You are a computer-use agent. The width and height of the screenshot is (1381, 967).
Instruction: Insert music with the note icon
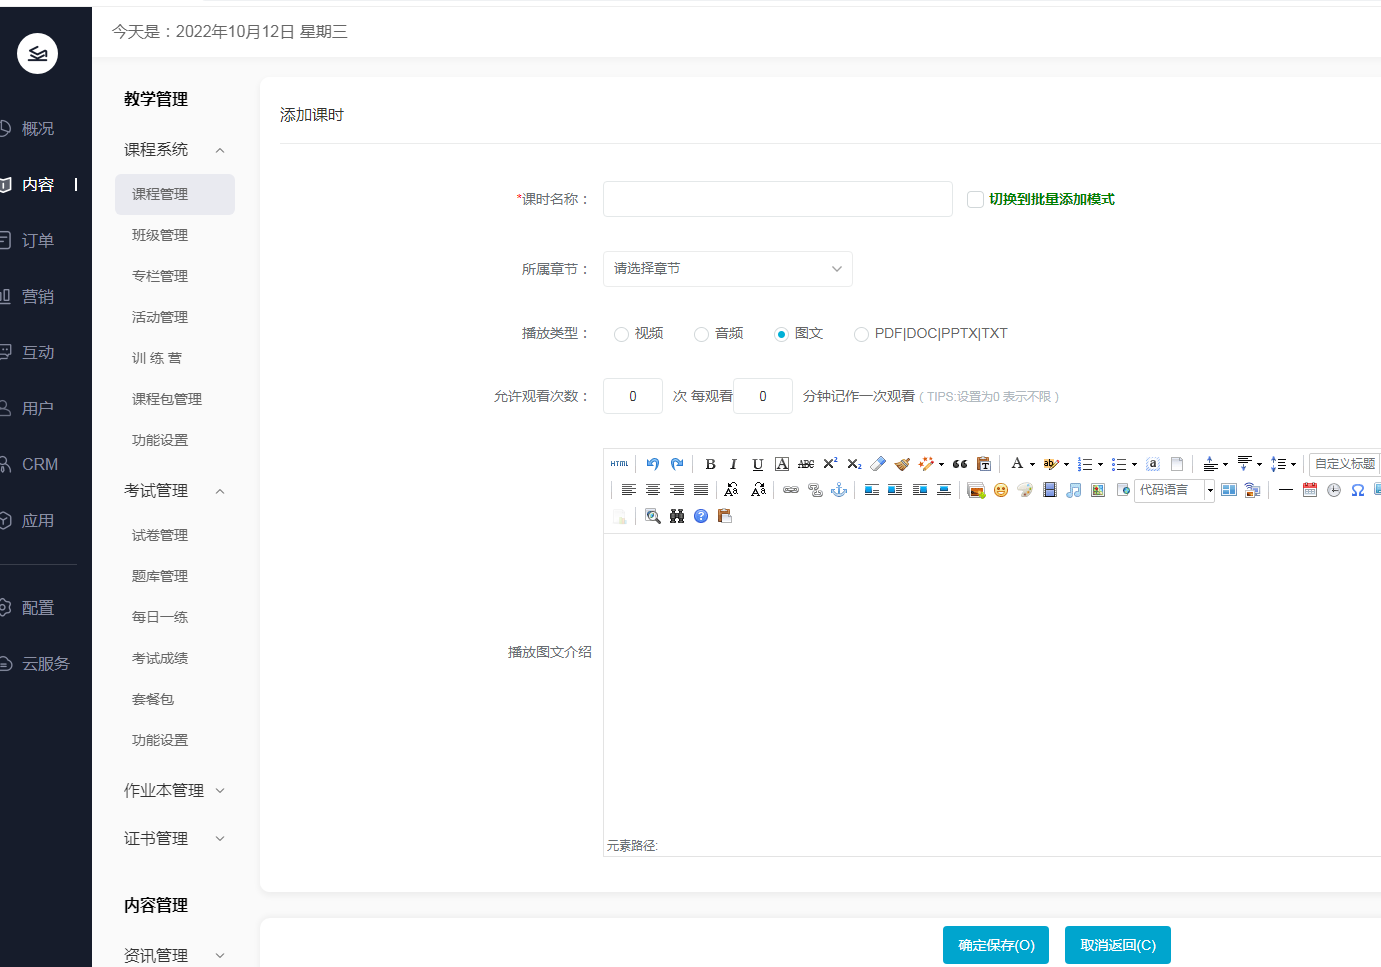1074,490
